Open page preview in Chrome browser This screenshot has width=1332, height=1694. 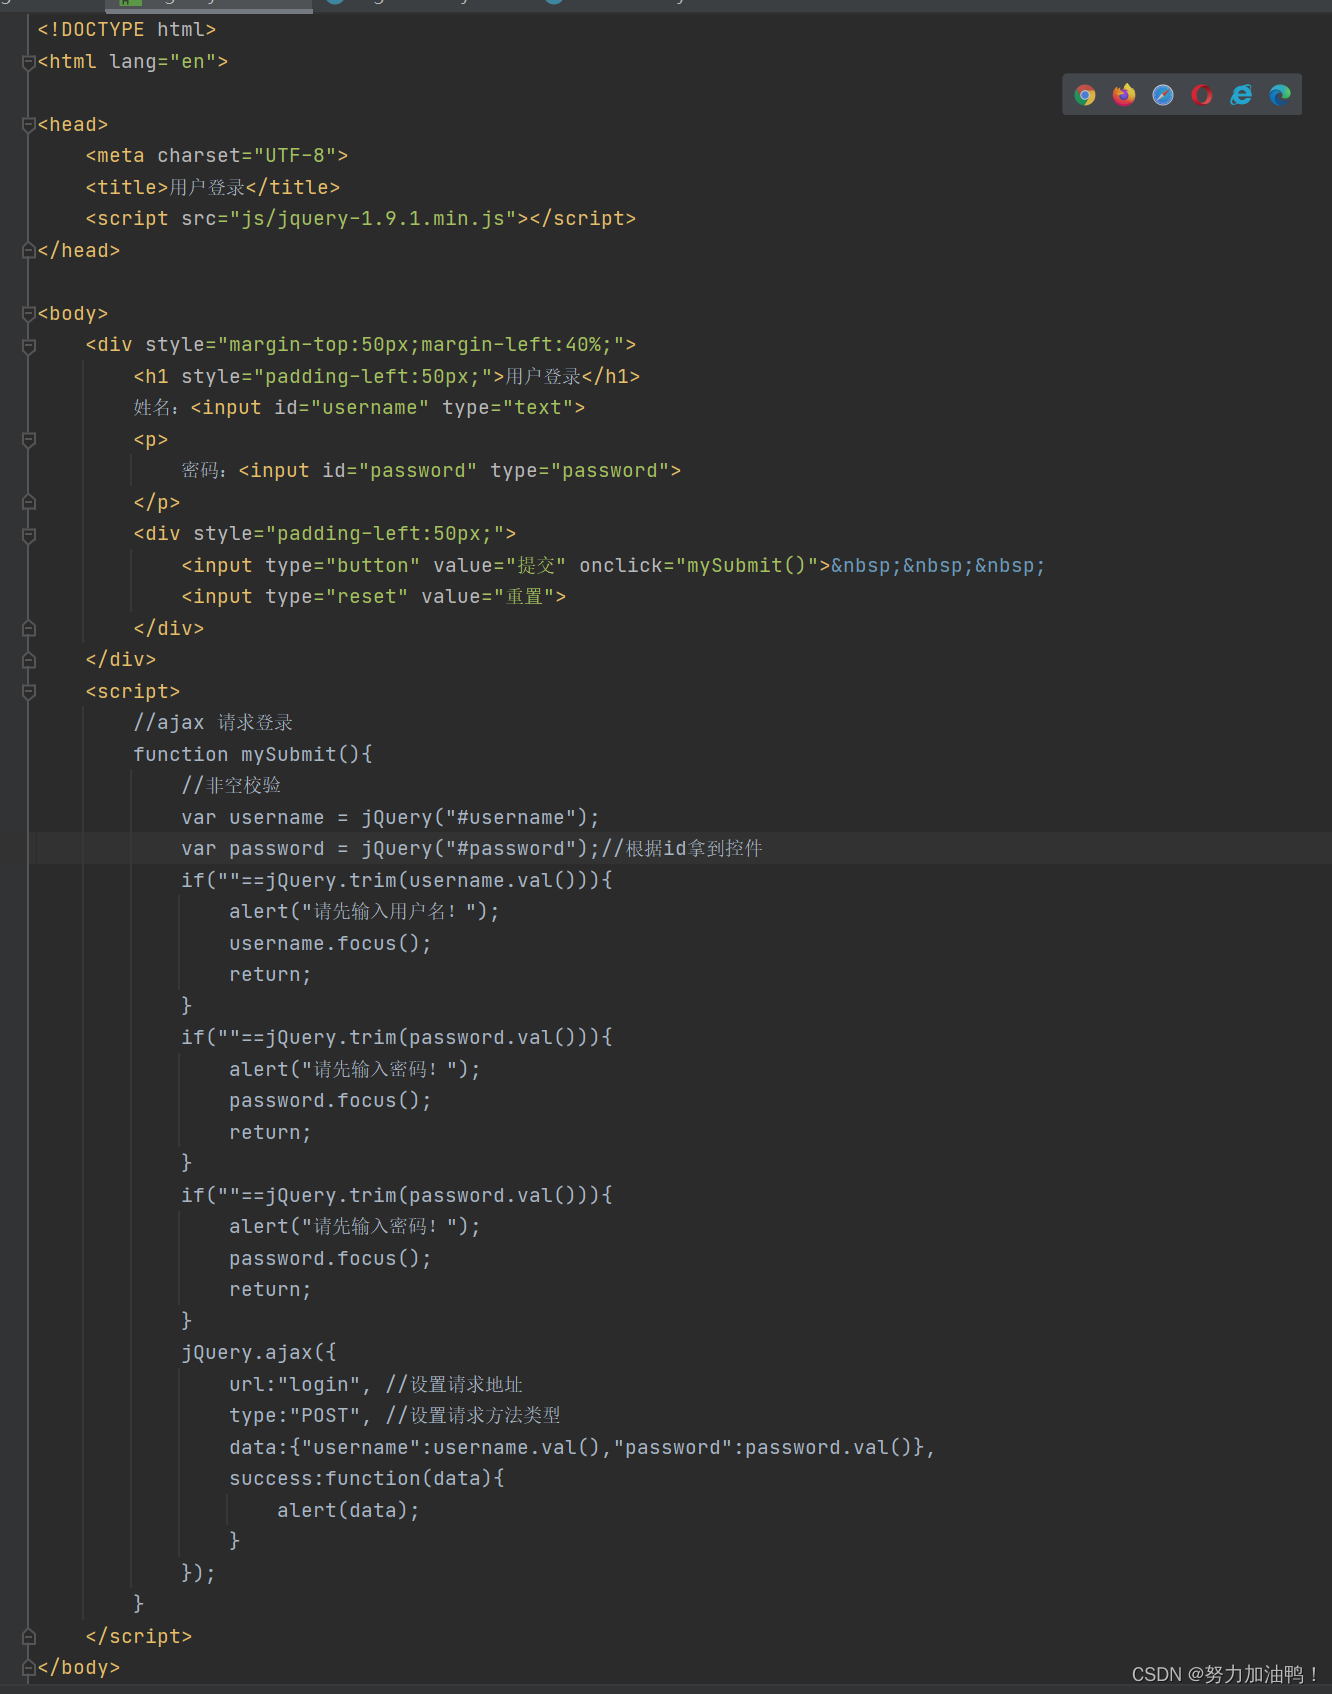click(1085, 95)
